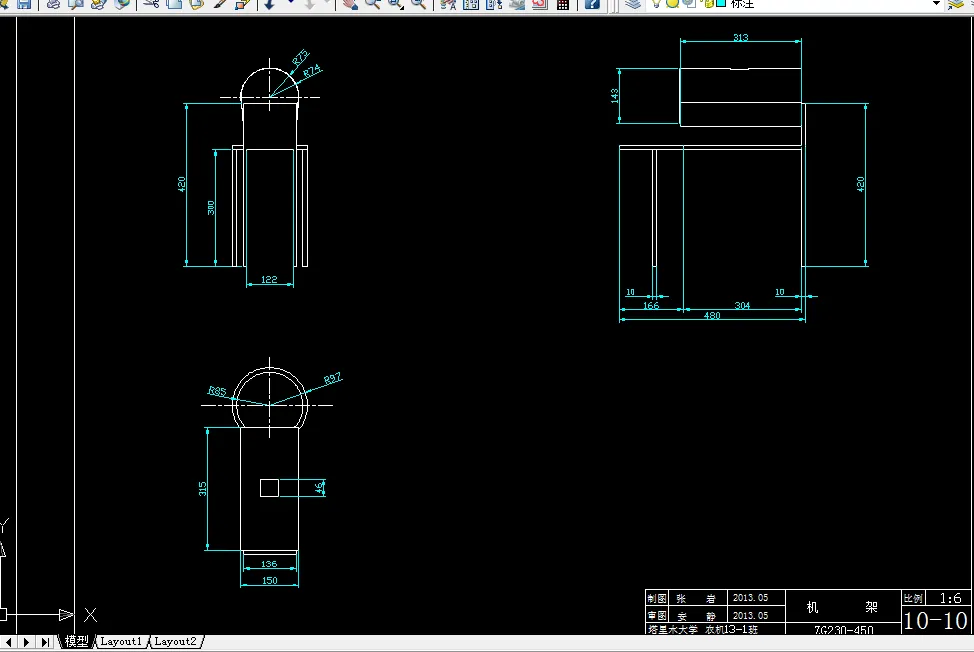Click the Save floppy disk icon

24,4
